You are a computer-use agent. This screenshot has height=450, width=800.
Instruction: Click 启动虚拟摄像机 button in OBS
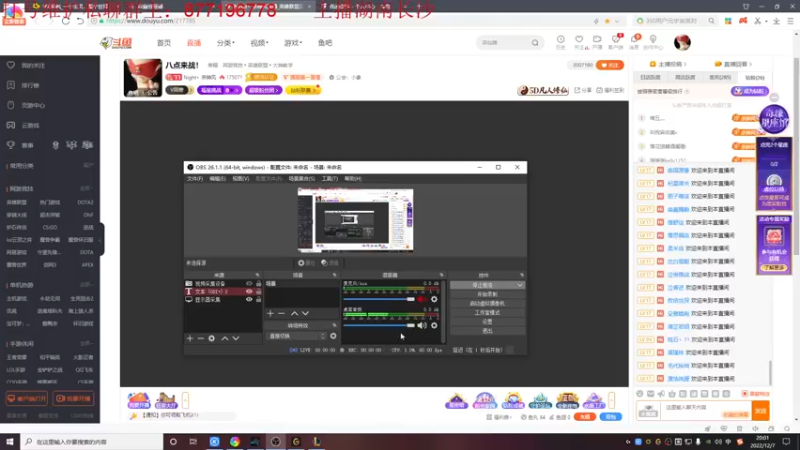tap(487, 304)
